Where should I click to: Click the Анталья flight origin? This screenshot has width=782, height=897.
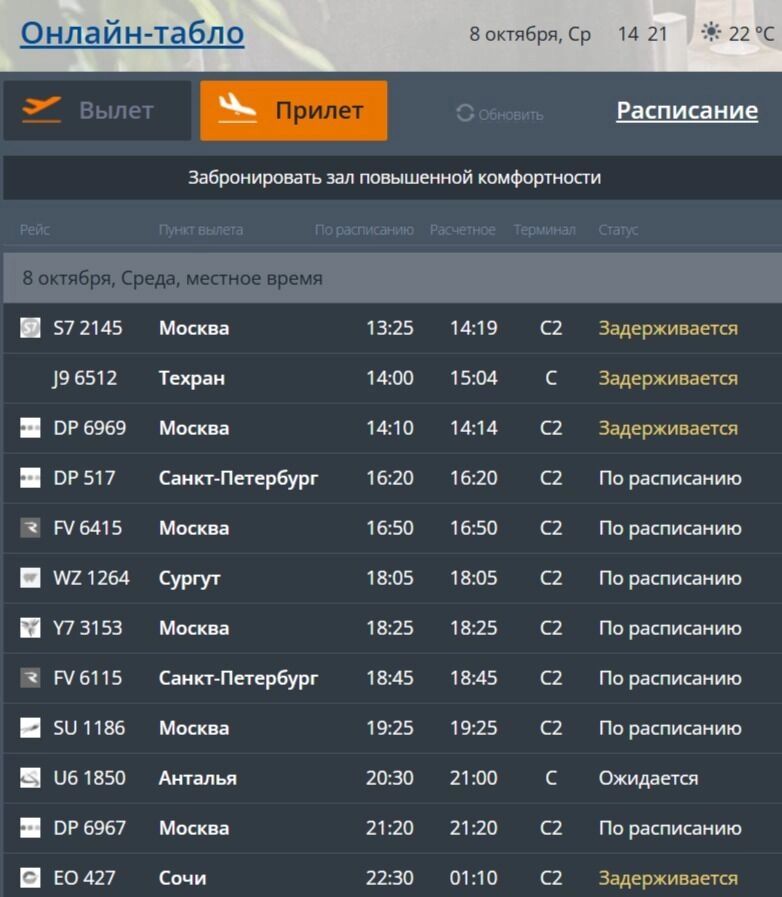198,778
